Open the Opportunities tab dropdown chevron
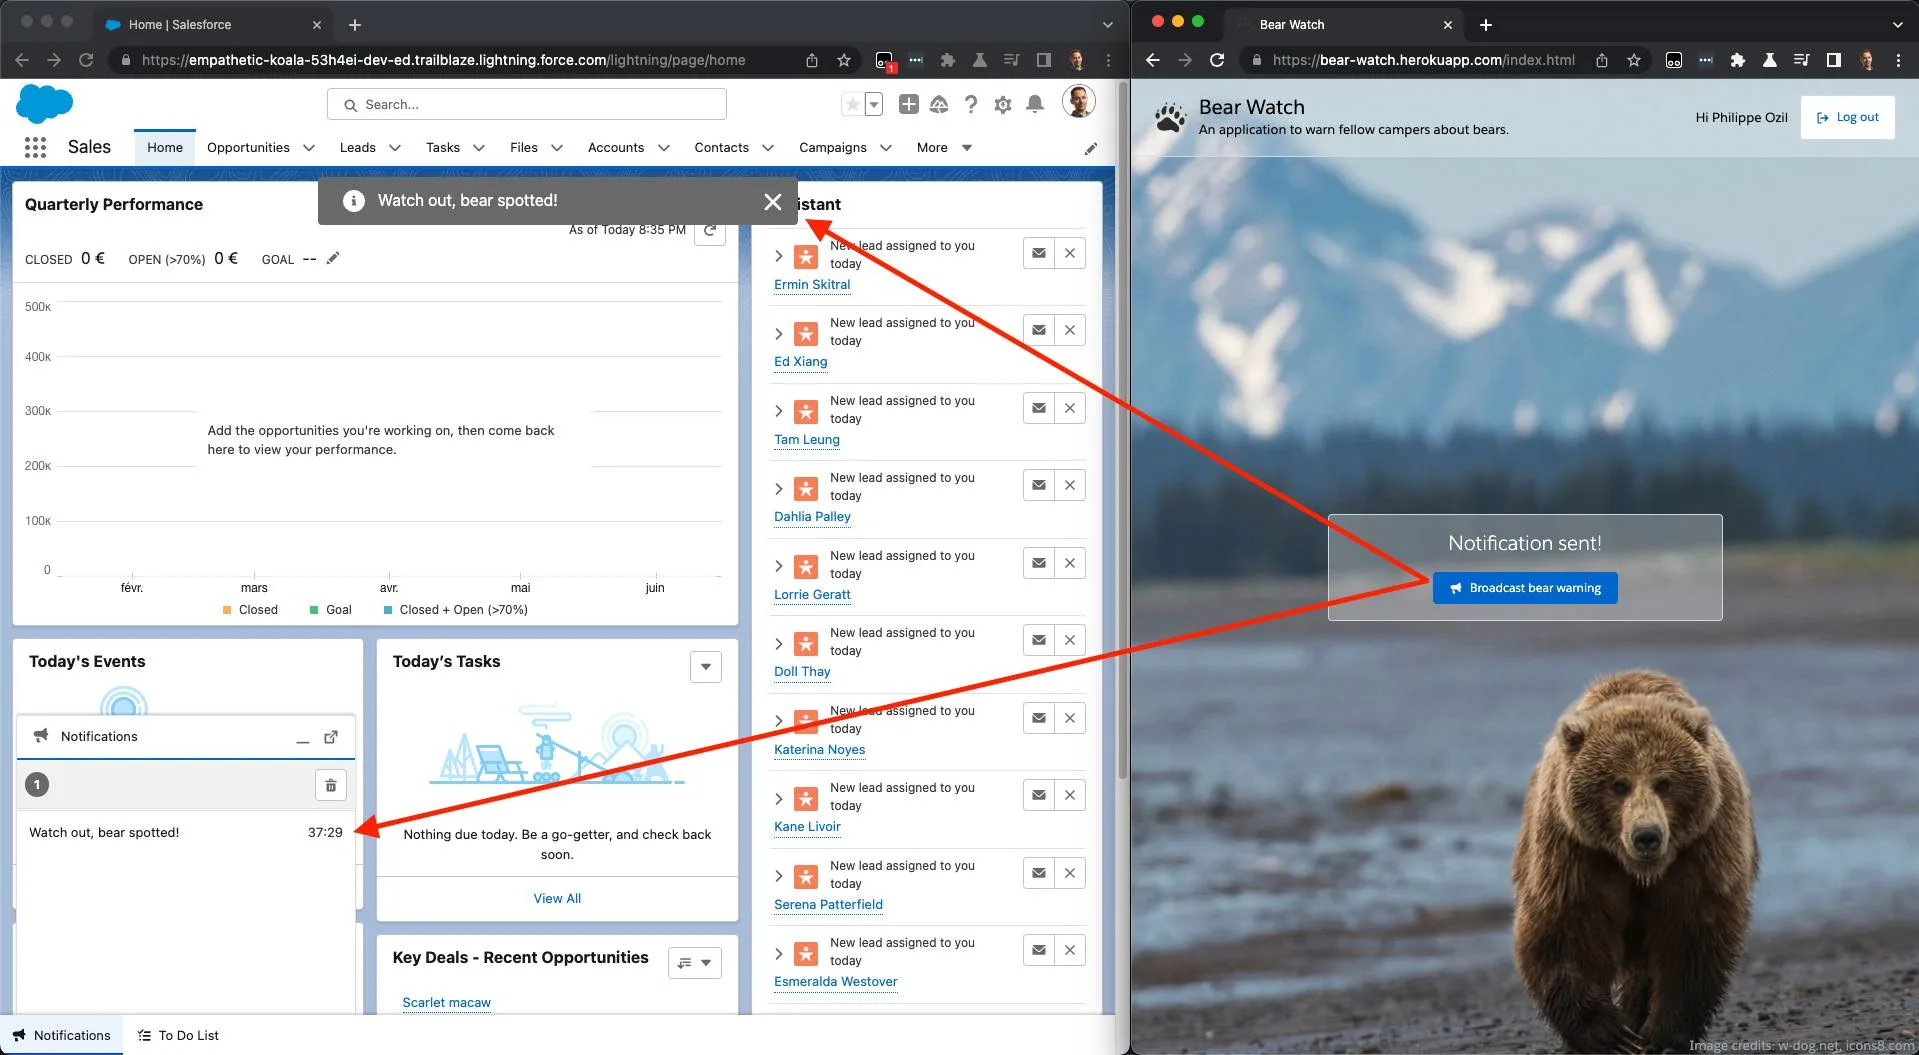The width and height of the screenshot is (1919, 1055). coord(309,148)
